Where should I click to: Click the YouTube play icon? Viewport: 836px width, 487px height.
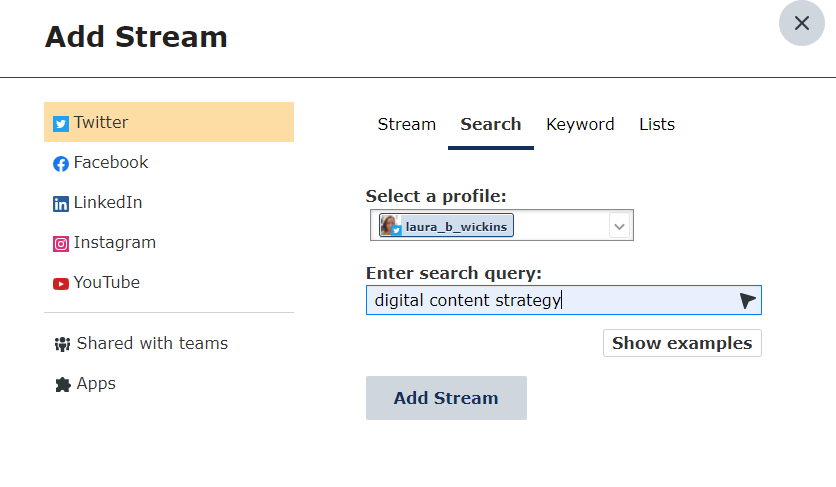click(61, 284)
